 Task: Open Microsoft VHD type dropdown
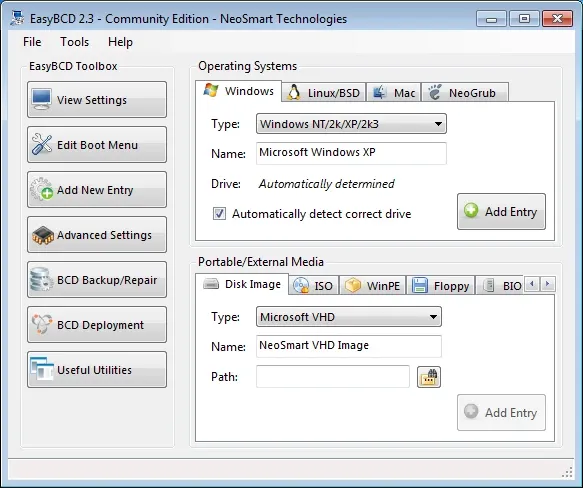click(349, 317)
